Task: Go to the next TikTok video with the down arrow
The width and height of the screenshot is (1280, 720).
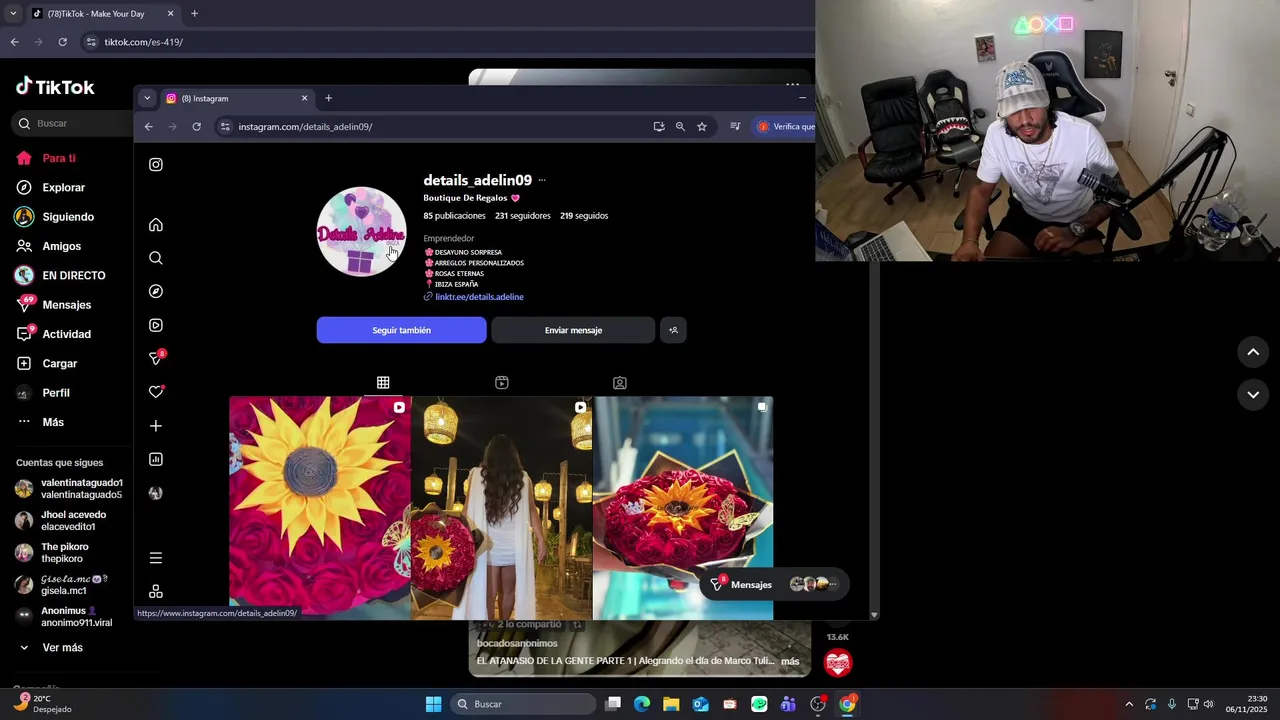Action: point(1253,395)
